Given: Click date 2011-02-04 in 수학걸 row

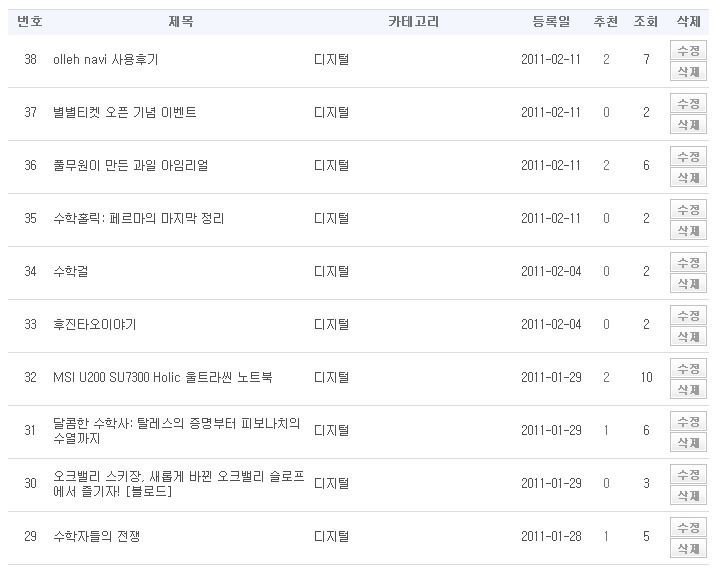Looking at the screenshot, I should (551, 271).
